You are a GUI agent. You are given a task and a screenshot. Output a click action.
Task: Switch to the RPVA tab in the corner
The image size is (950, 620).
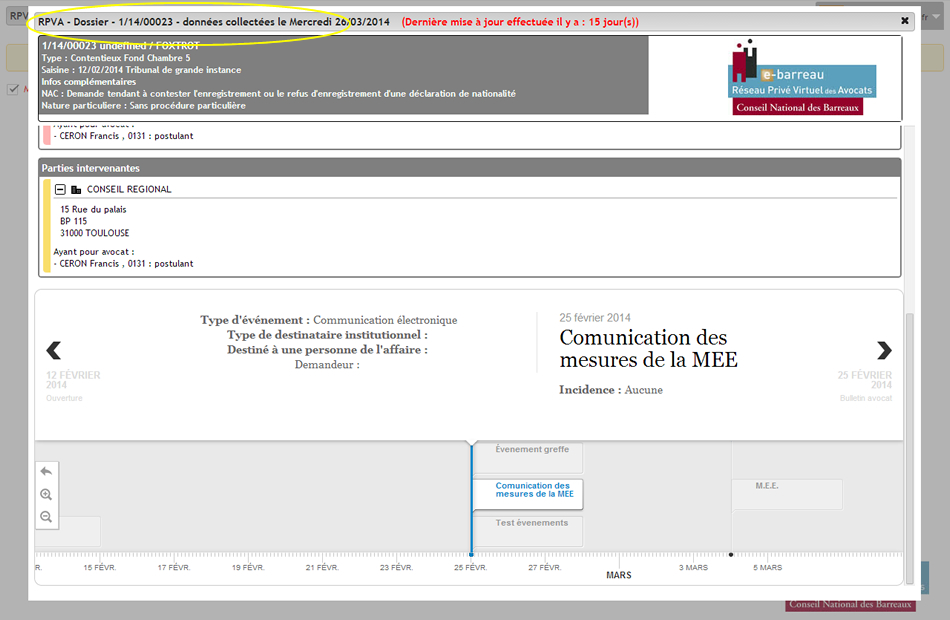click(18, 17)
